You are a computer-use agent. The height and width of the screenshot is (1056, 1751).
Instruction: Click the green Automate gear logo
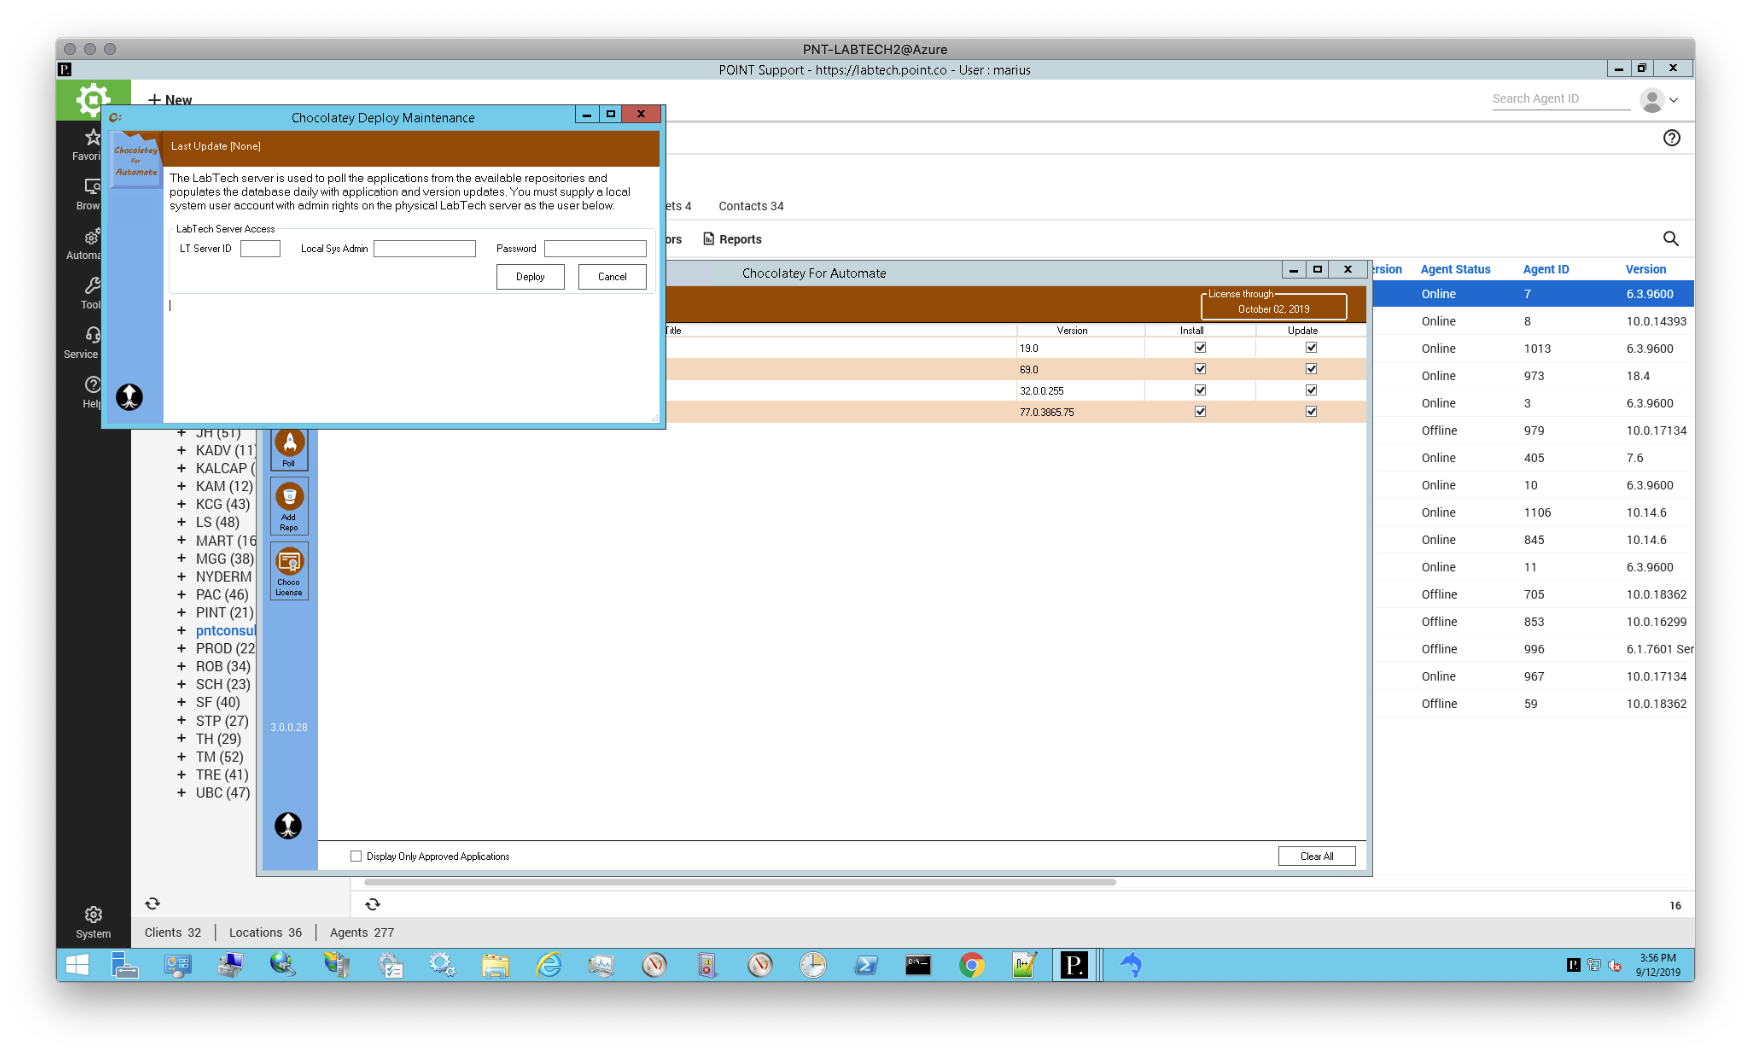[x=93, y=99]
